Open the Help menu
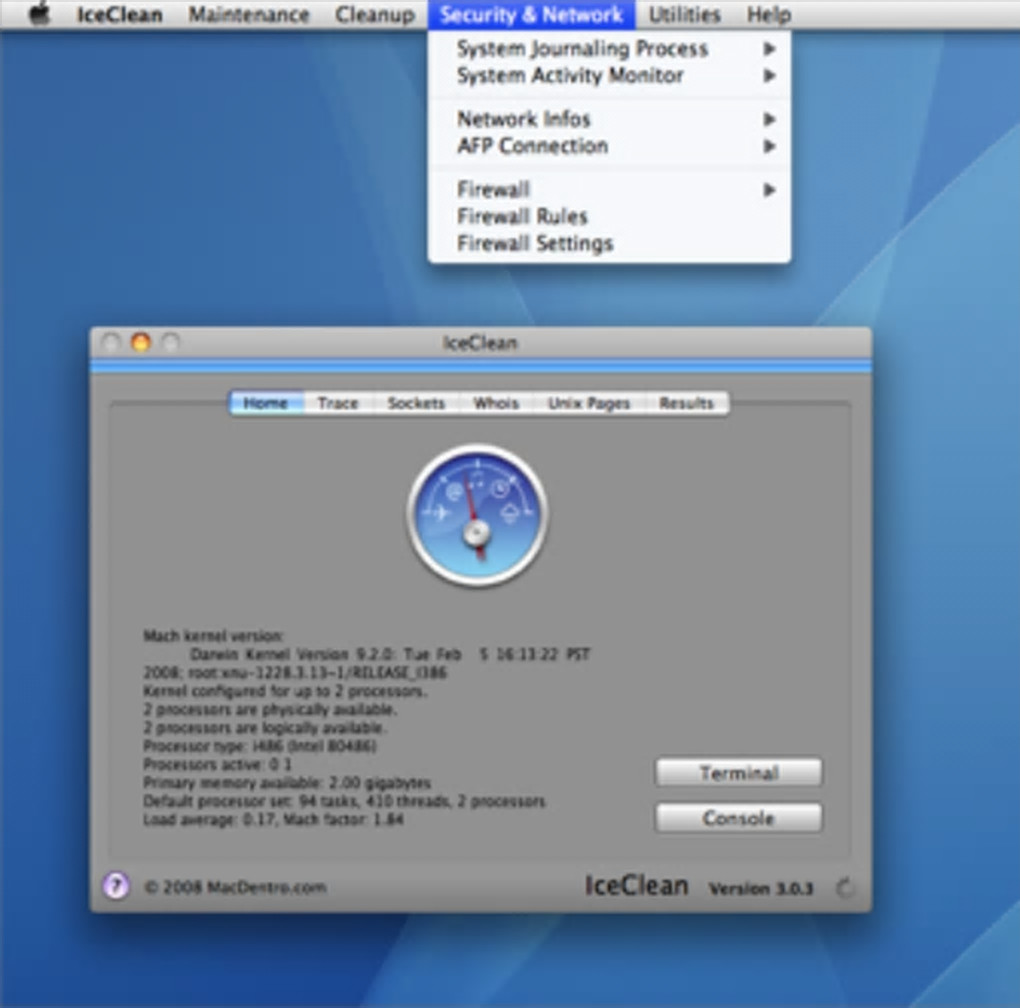Viewport: 1020px width, 1008px height. point(768,14)
